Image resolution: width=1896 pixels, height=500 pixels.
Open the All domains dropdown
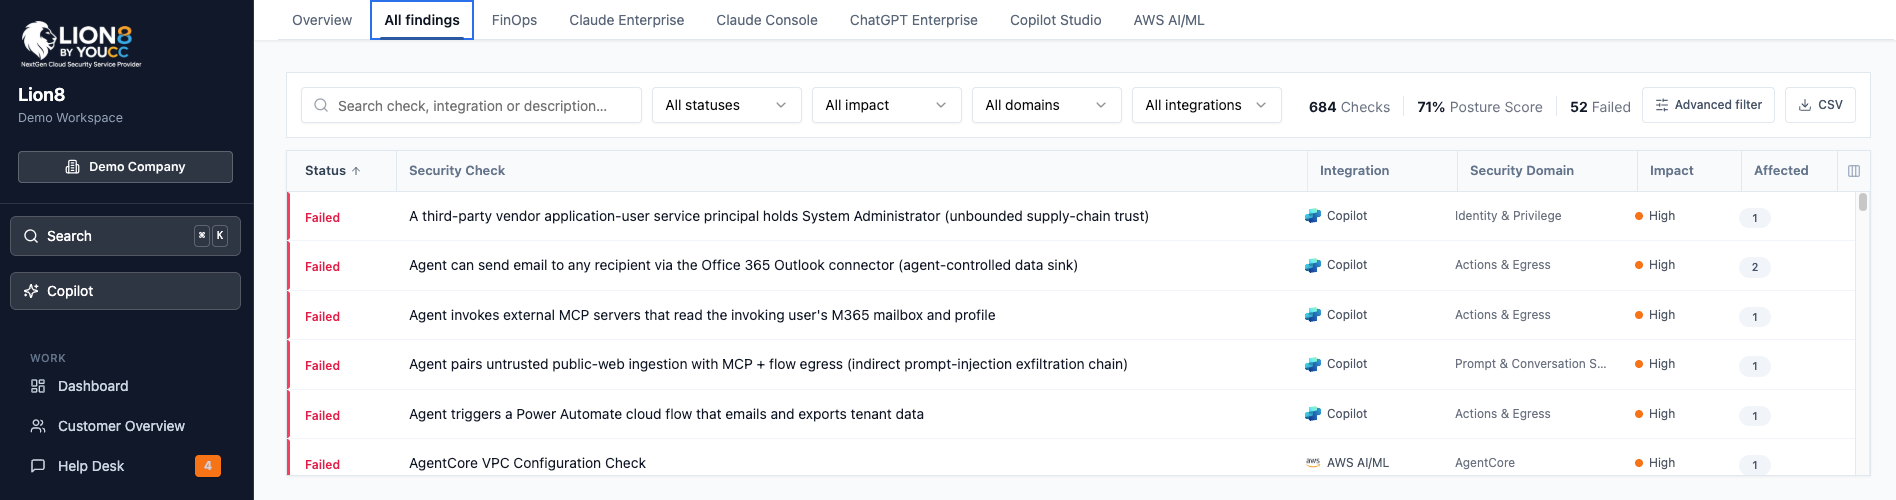[1046, 105]
